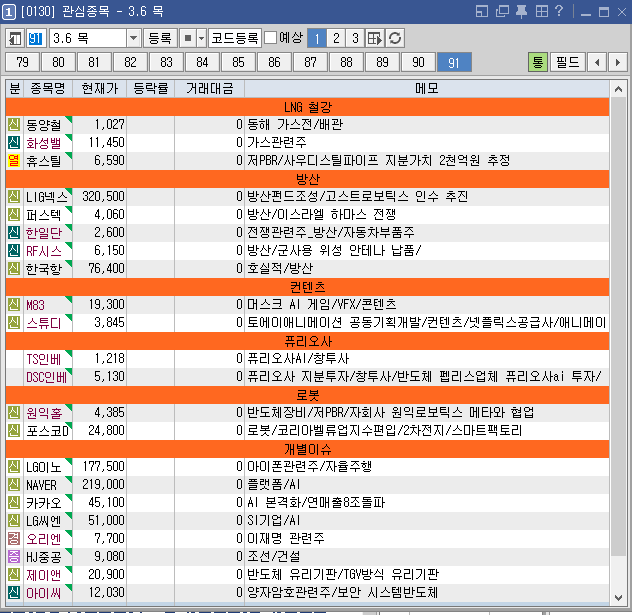The width and height of the screenshot is (632, 615).
Task: Select the DSC인베 stock name
Action: [x=46, y=377]
